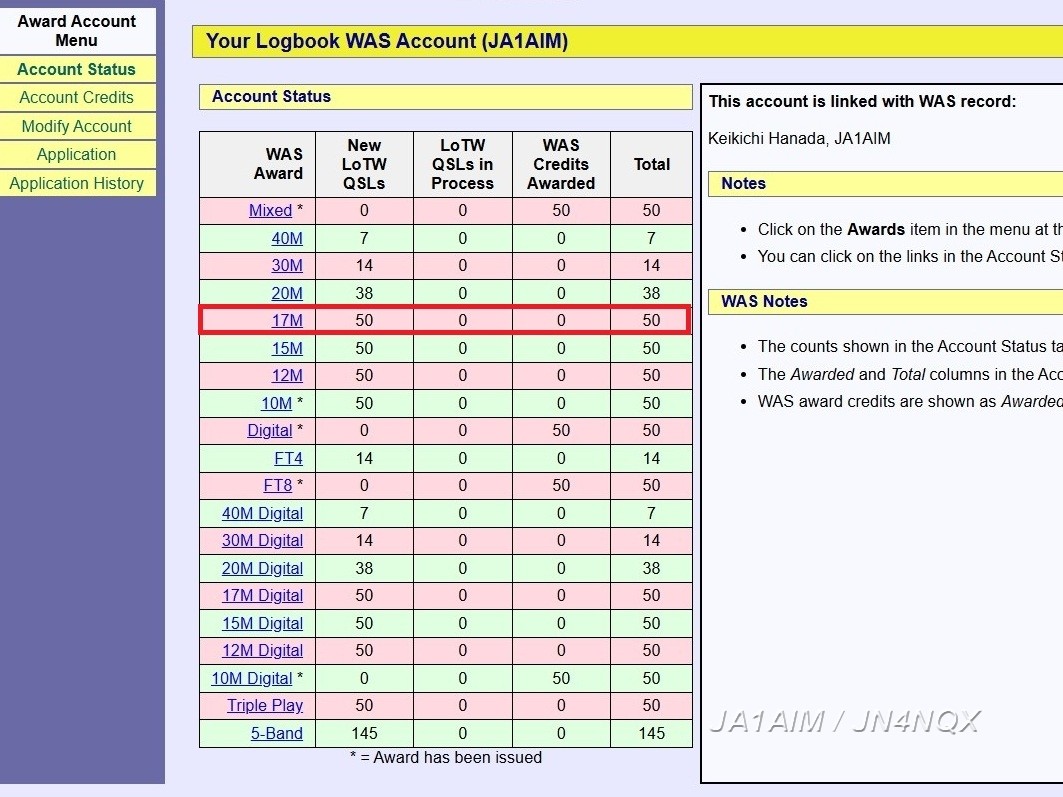Open the 17M Digital award link
This screenshot has height=797, width=1063.
pos(262,595)
